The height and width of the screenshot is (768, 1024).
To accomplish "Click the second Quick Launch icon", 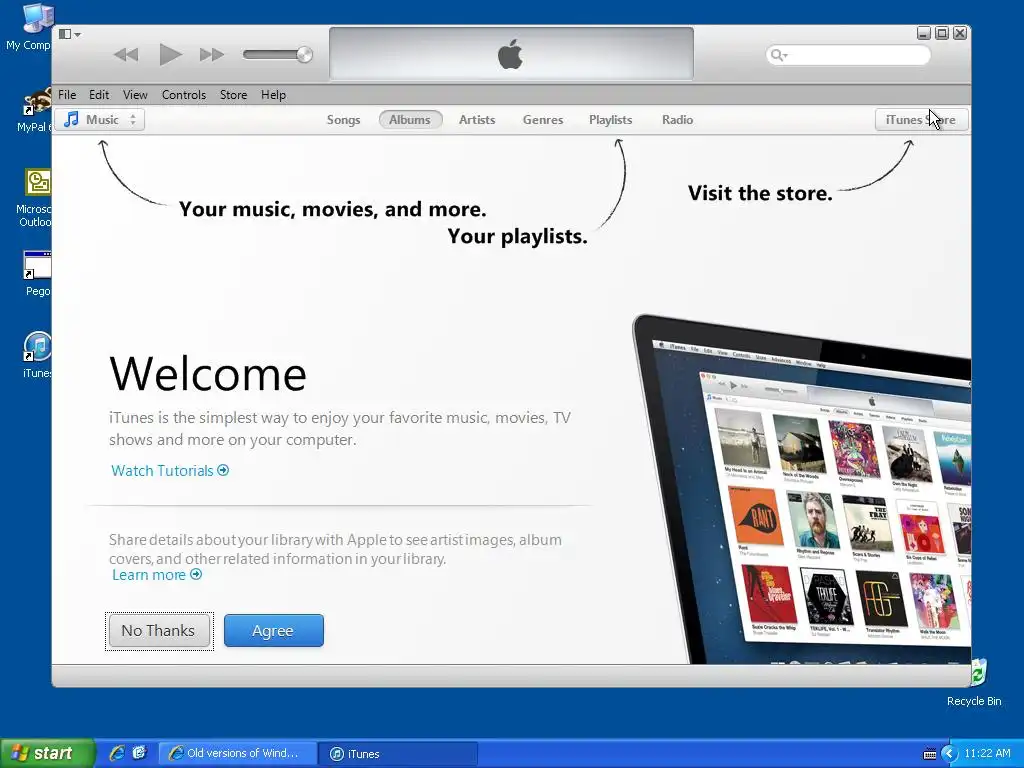I will click(139, 753).
